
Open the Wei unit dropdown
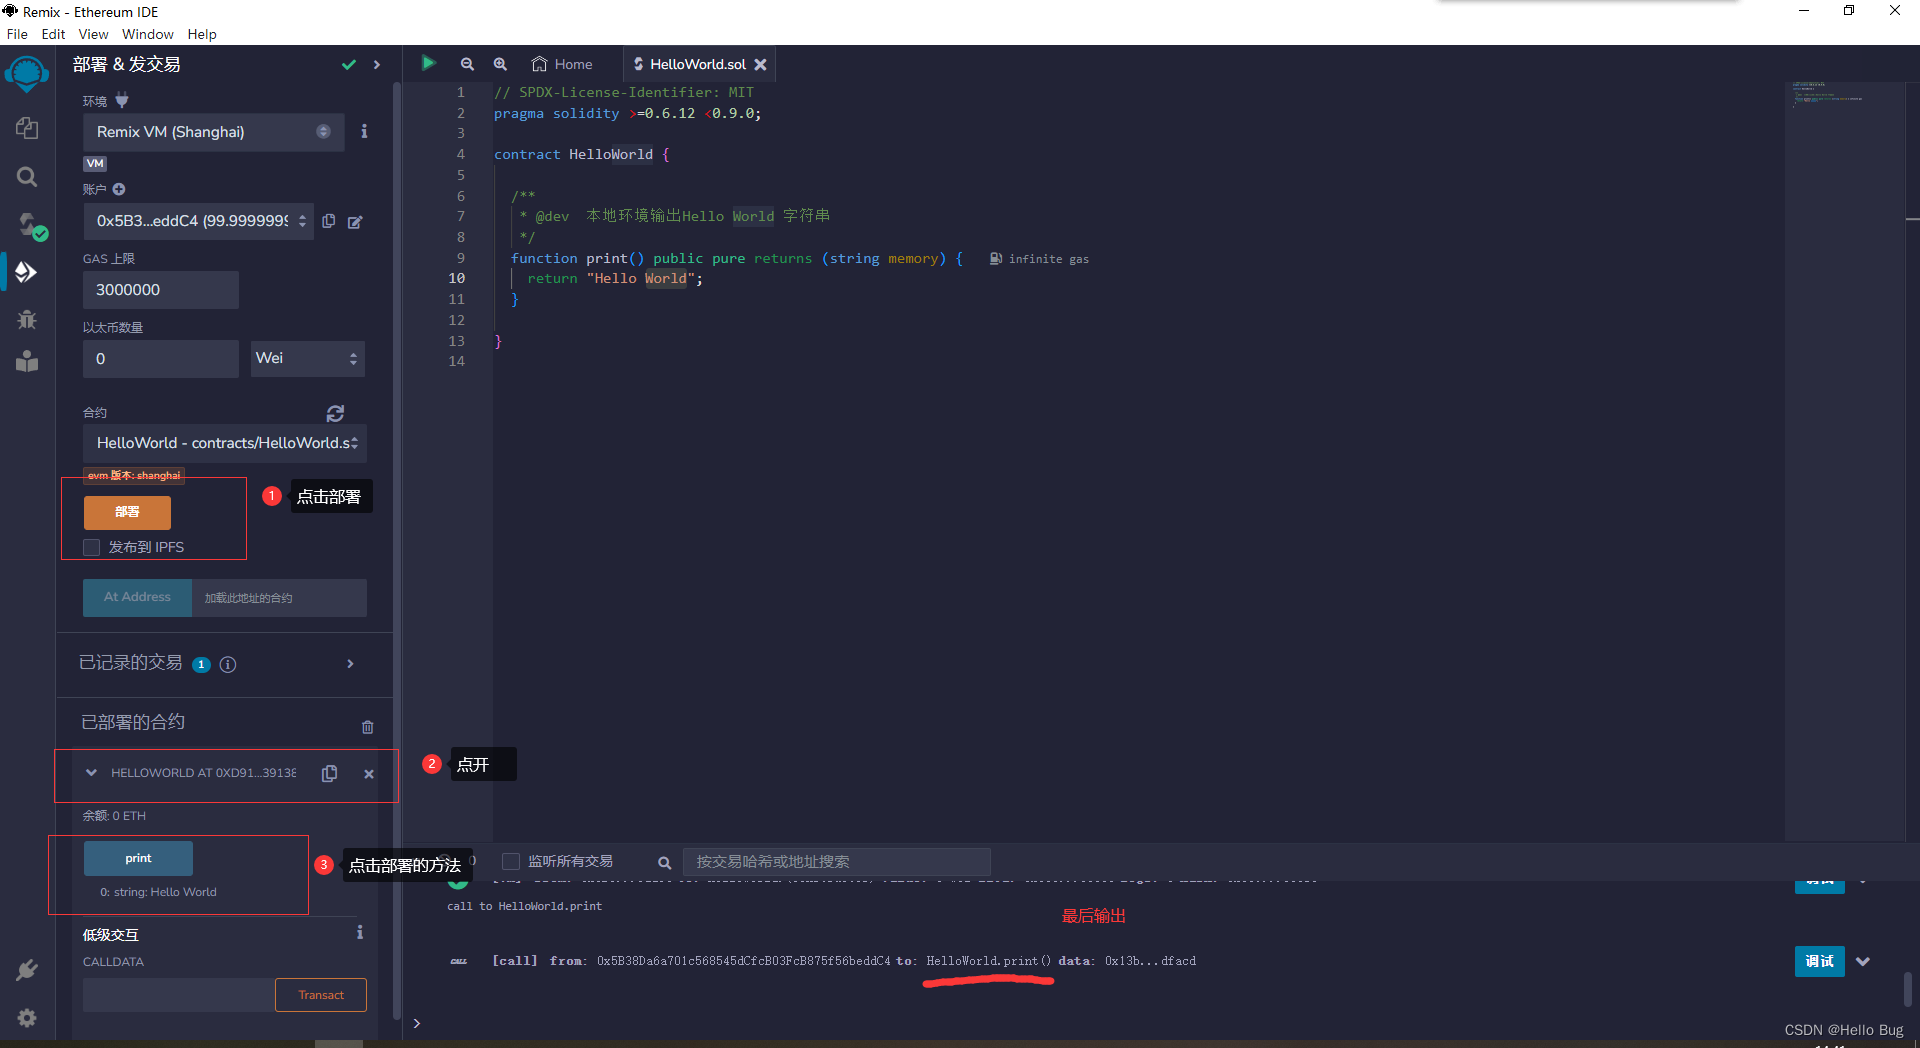[307, 358]
